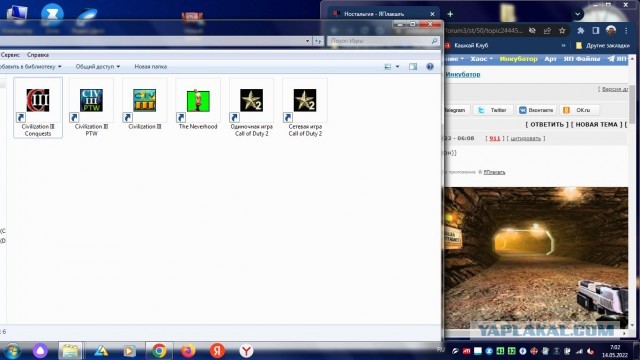Follow the Инкубатор breadcrumb link
Viewport: 640px width, 360px height.
(x=463, y=74)
